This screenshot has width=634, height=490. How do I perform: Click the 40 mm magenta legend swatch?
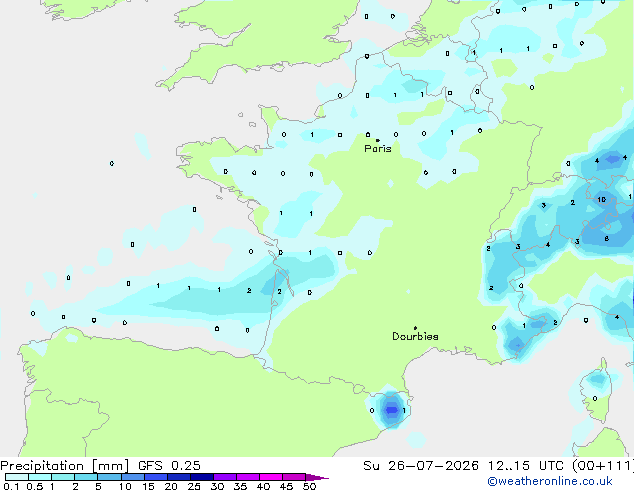271,477
